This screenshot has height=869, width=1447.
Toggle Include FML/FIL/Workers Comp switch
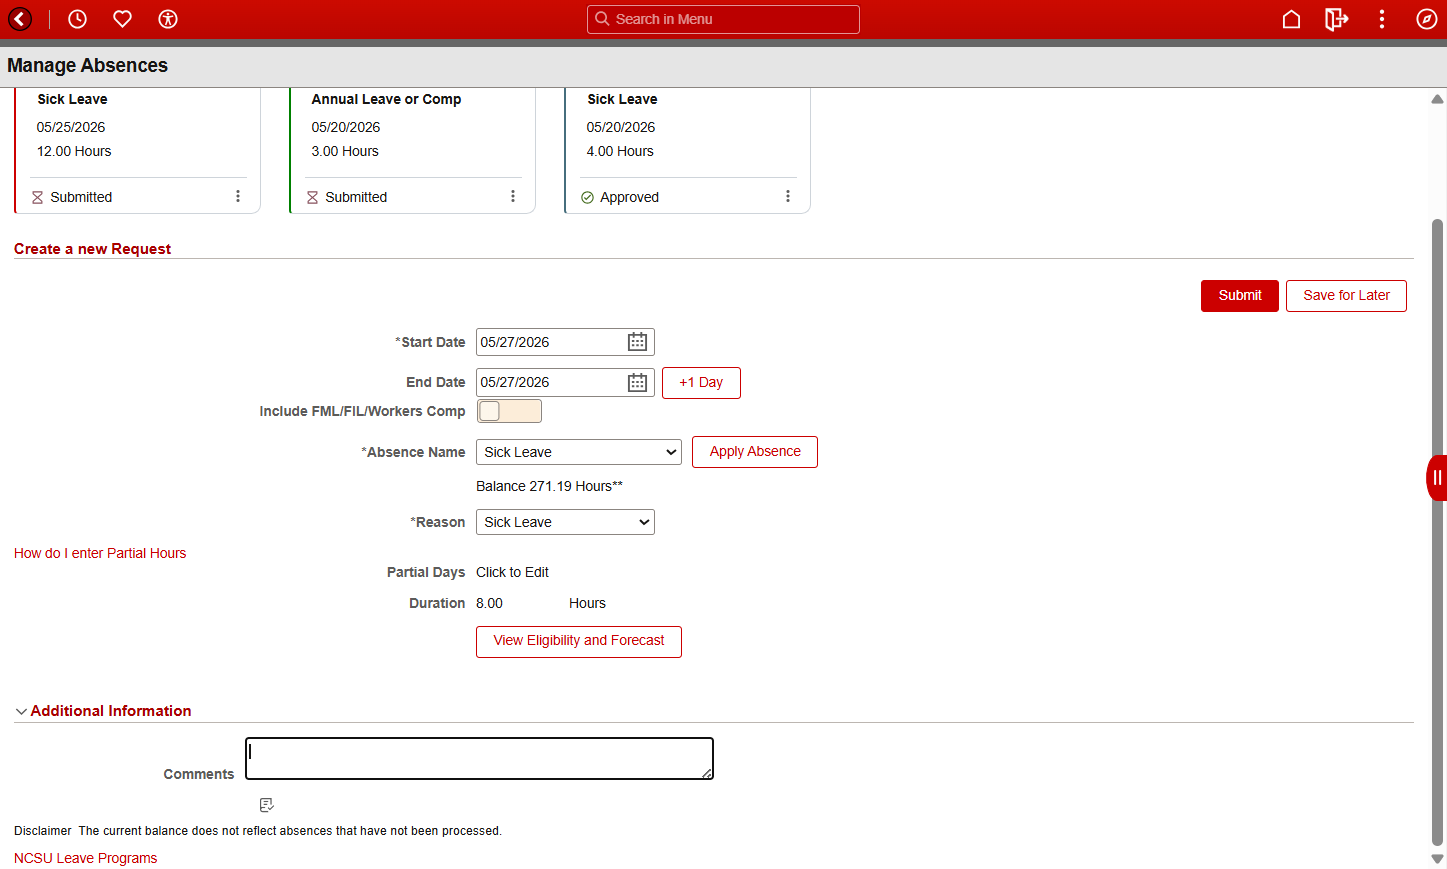pyautogui.click(x=509, y=411)
